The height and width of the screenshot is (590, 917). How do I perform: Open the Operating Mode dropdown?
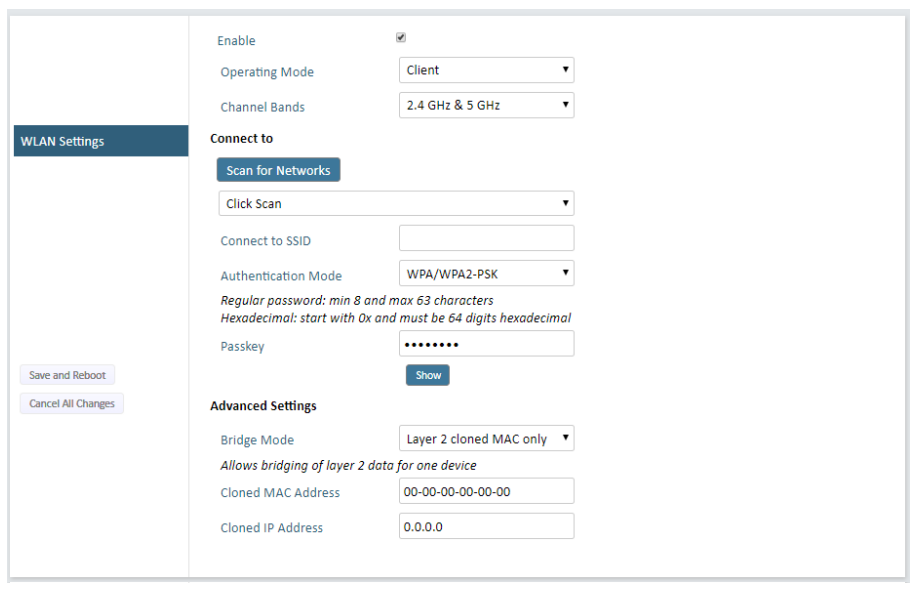[486, 70]
